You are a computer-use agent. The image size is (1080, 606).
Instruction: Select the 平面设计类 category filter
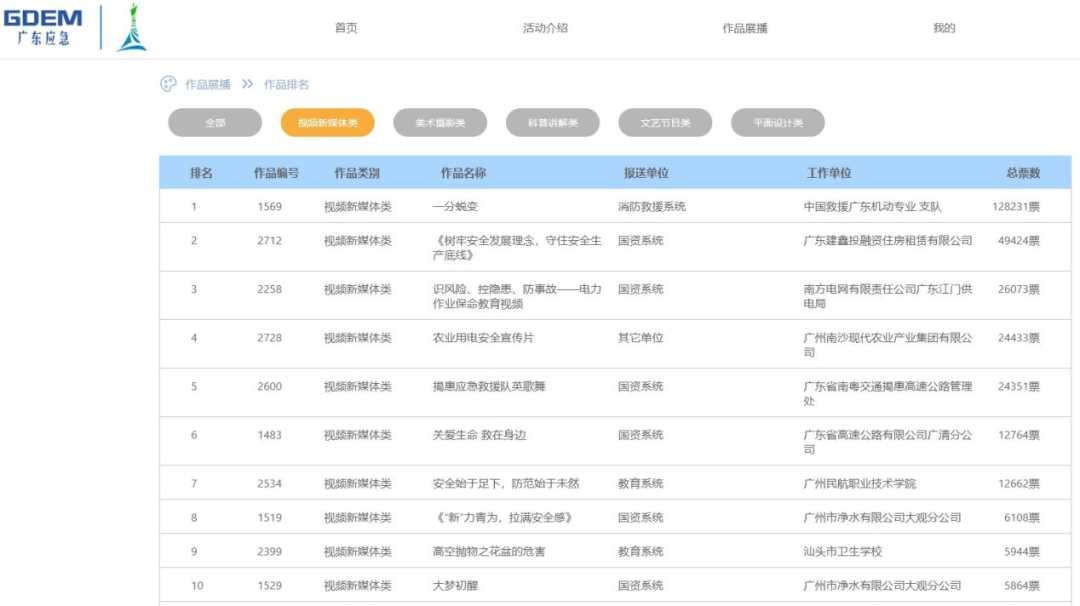tap(778, 123)
